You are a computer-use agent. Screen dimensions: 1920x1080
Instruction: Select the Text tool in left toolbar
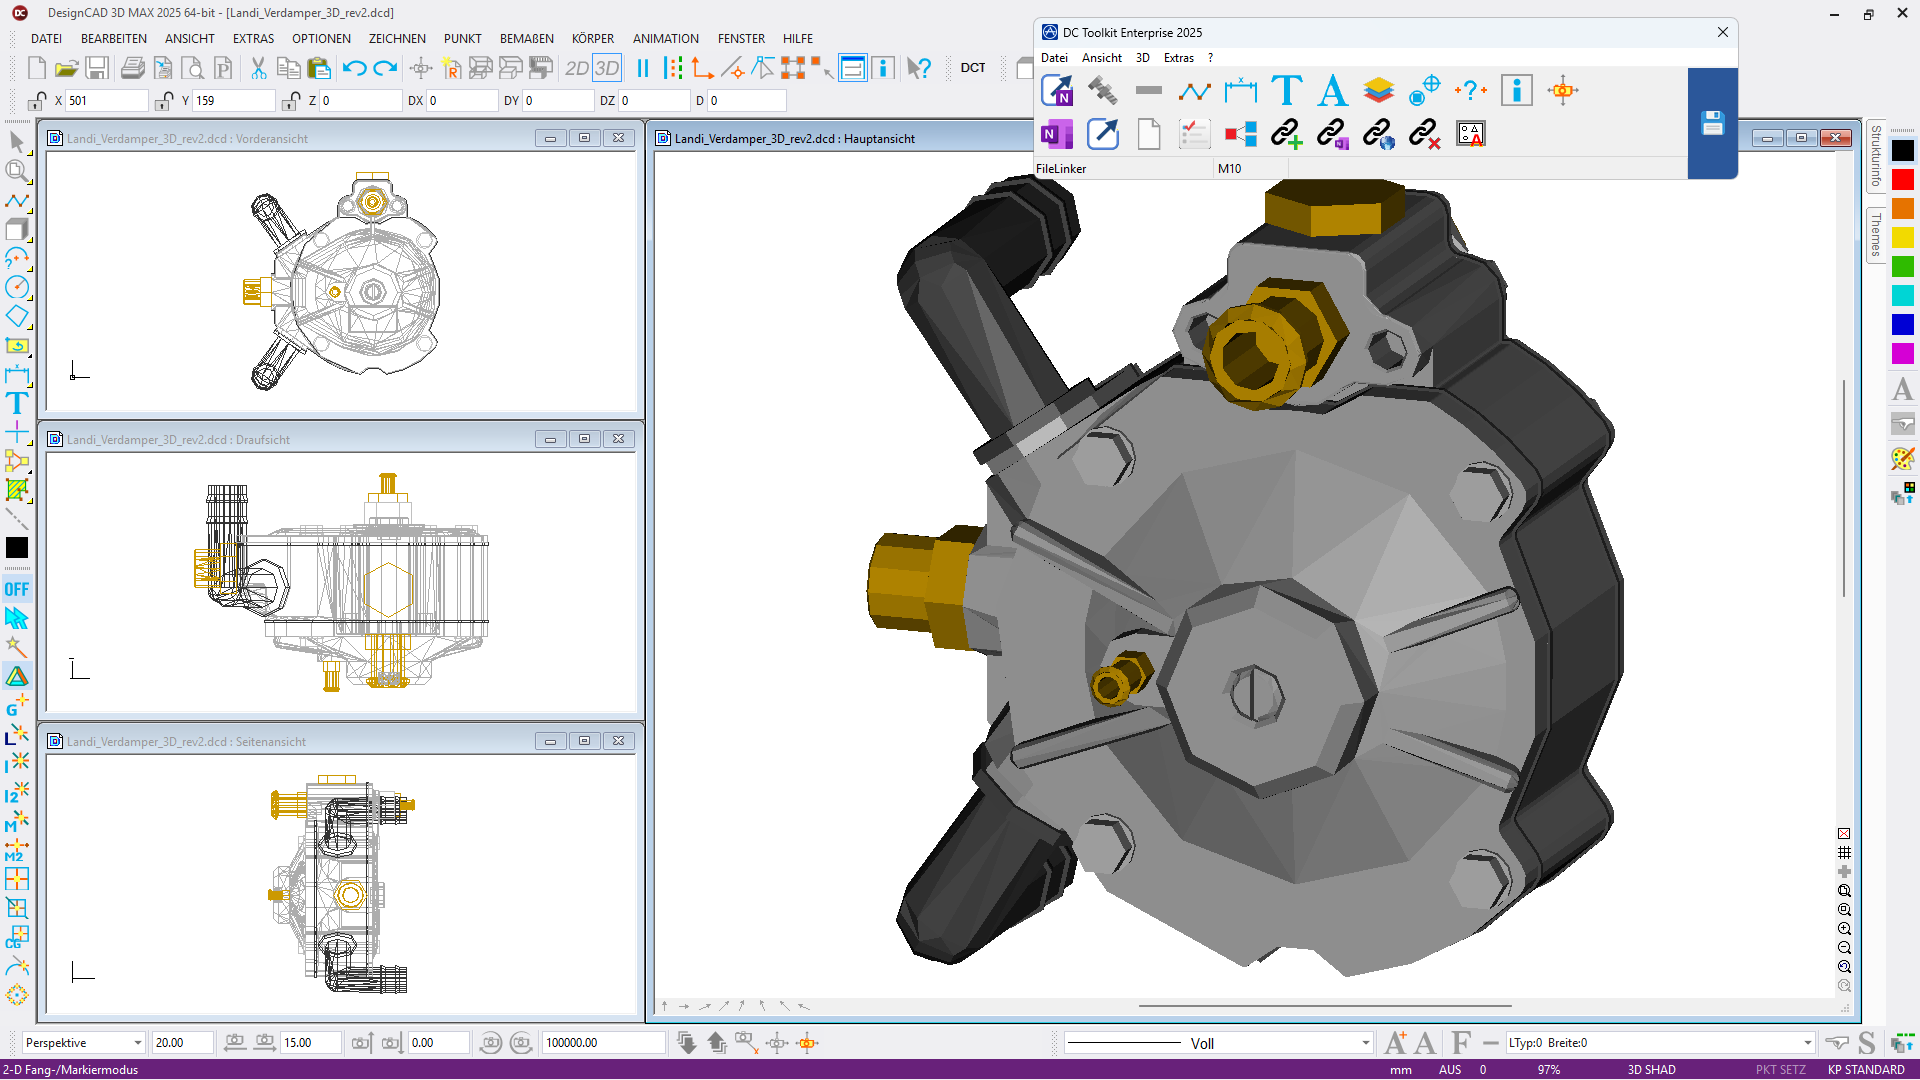click(17, 404)
